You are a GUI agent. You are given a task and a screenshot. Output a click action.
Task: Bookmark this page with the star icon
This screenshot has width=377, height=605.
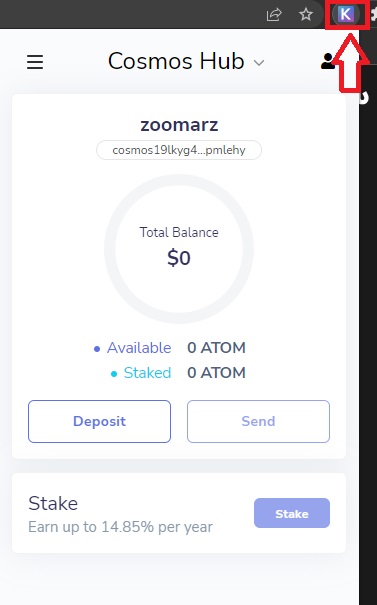click(306, 15)
